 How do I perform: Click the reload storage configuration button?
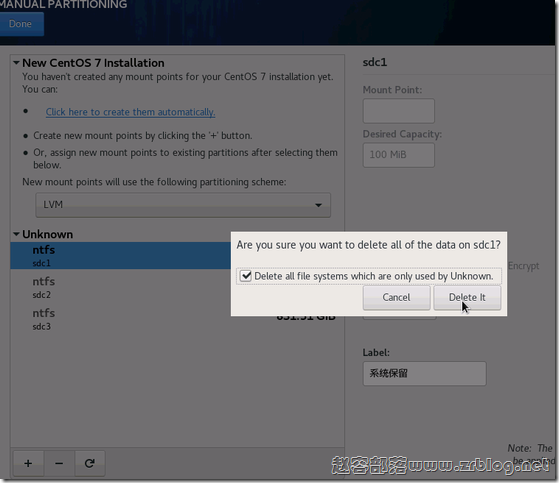click(90, 463)
